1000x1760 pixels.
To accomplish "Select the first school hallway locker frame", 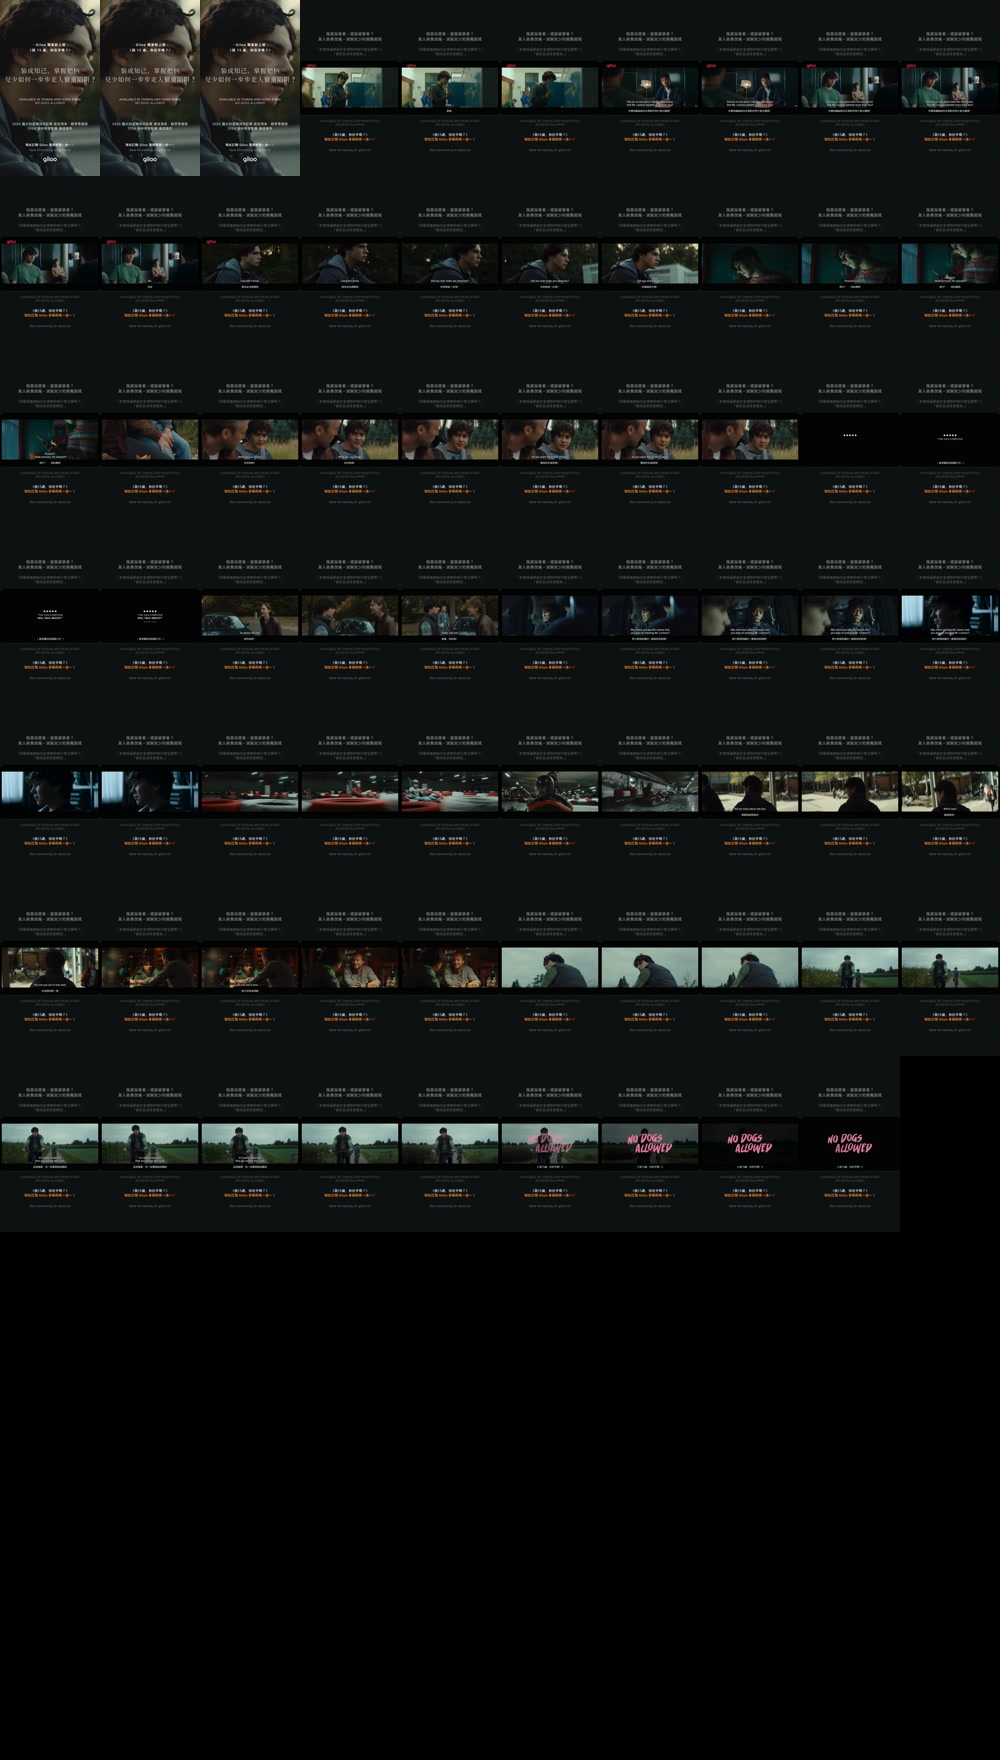I will tap(350, 88).
